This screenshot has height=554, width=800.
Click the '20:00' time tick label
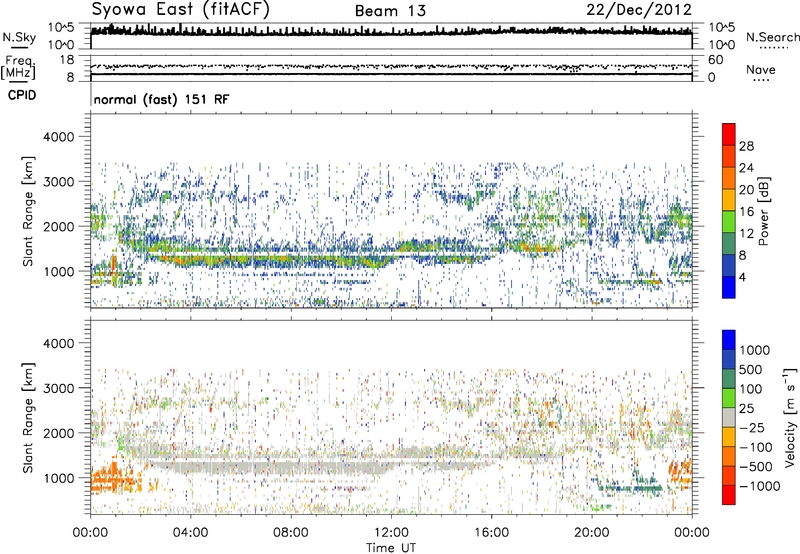tap(591, 533)
